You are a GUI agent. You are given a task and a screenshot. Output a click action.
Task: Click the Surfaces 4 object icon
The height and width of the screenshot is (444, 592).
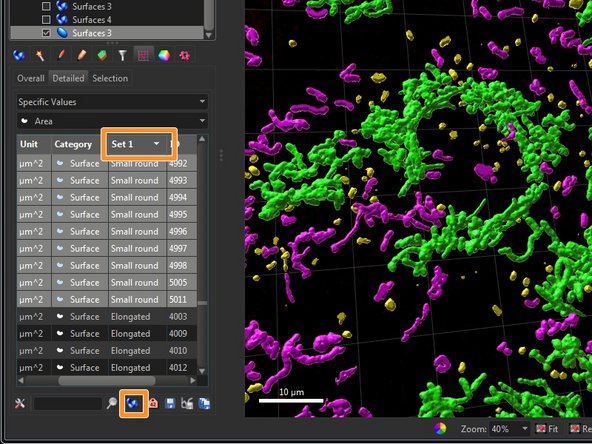pos(62,19)
